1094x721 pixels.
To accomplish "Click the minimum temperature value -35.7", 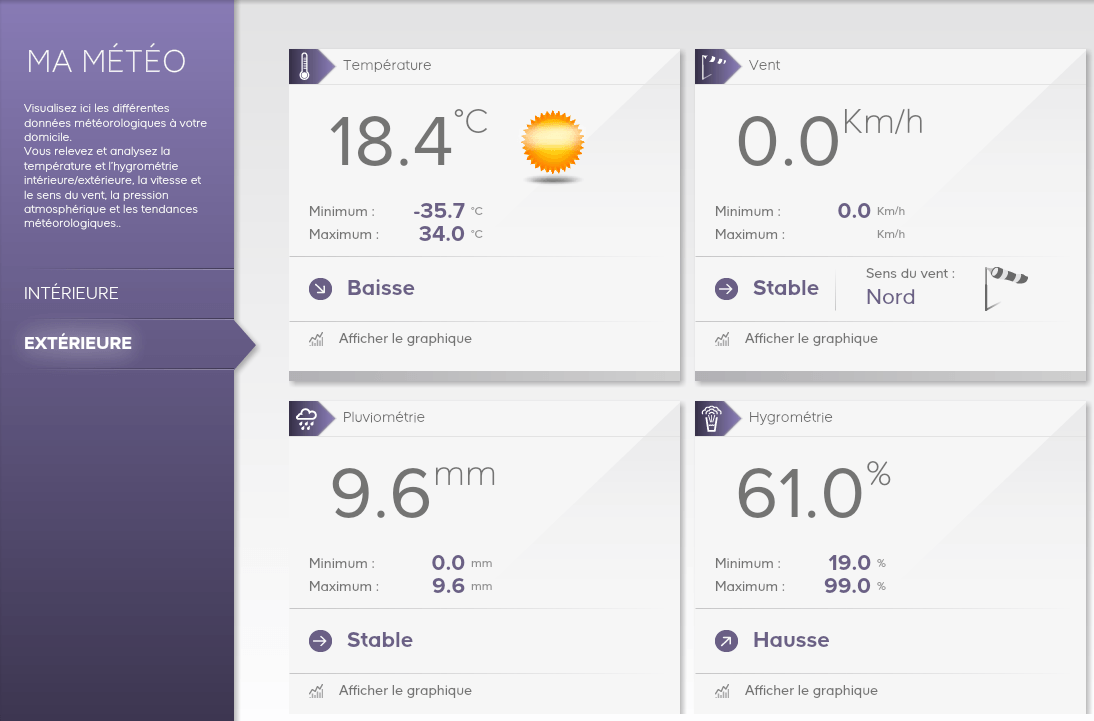I will [x=439, y=211].
